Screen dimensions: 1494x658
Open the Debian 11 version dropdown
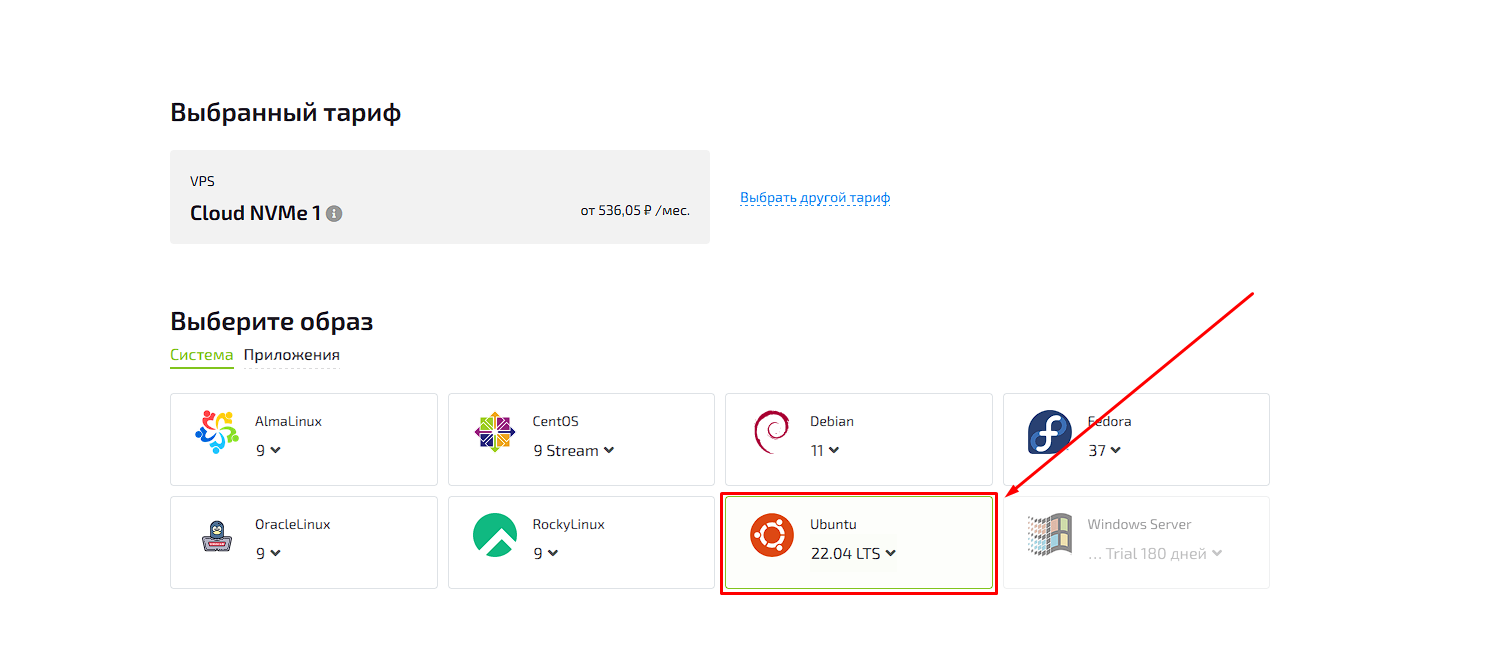coord(825,451)
